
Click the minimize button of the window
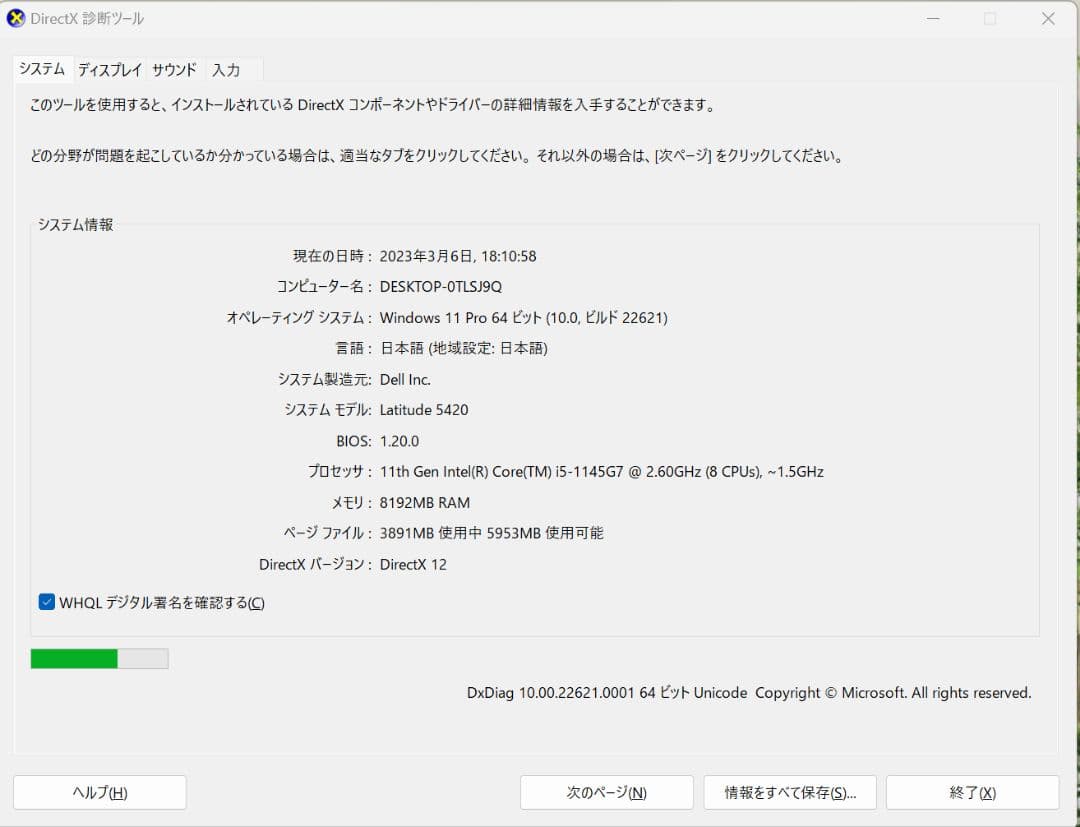point(933,18)
